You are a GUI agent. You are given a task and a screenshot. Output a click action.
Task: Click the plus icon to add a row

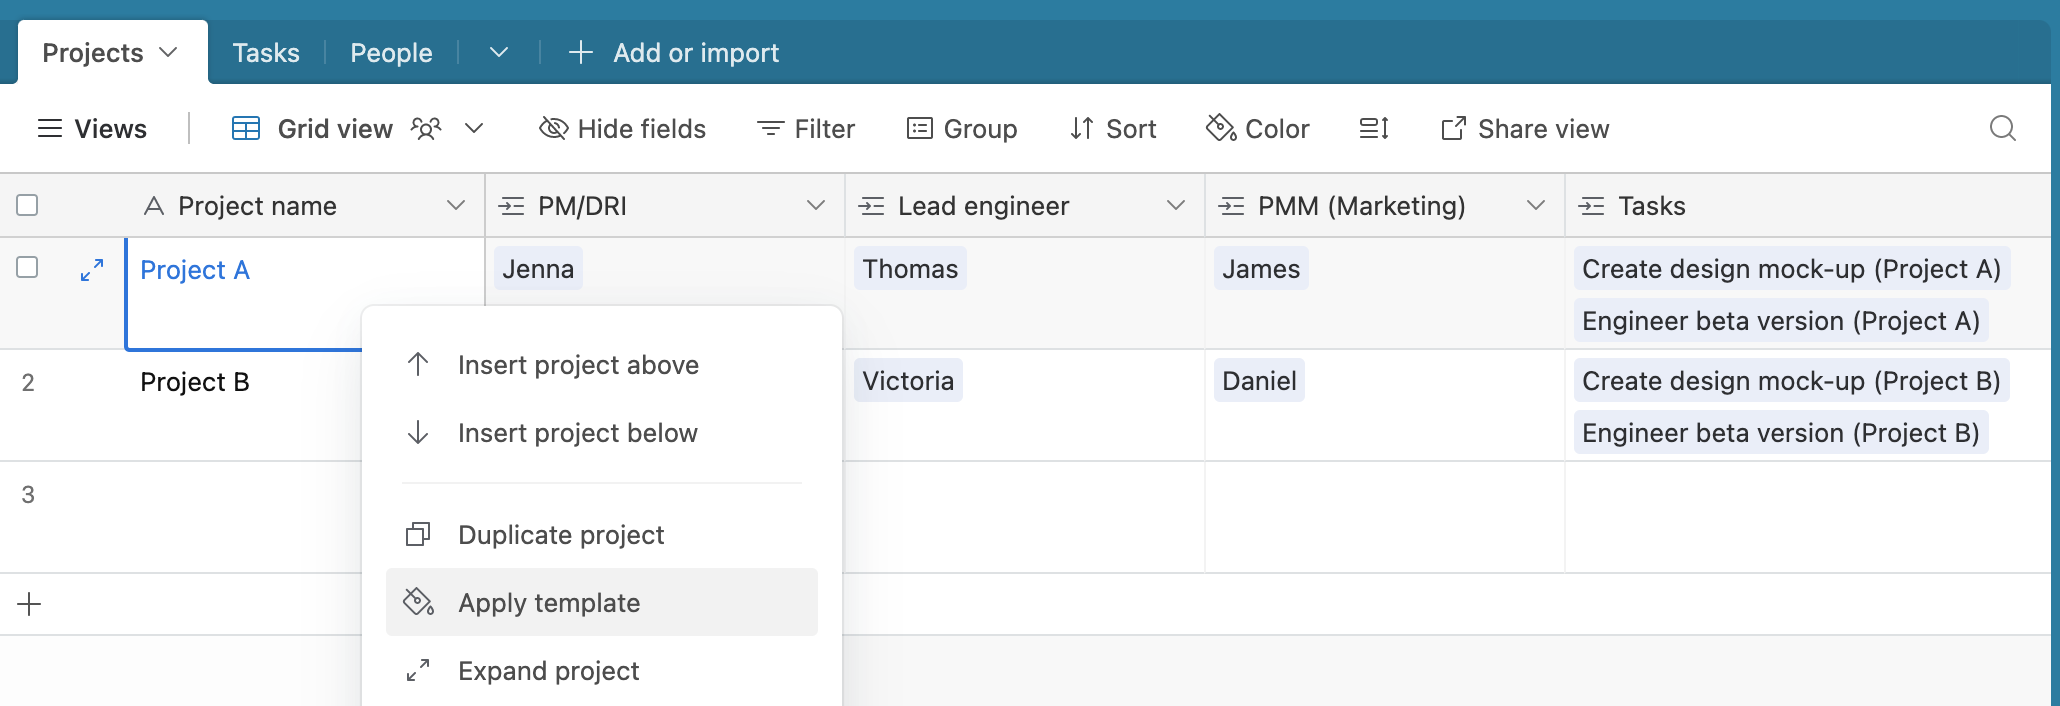click(x=30, y=604)
